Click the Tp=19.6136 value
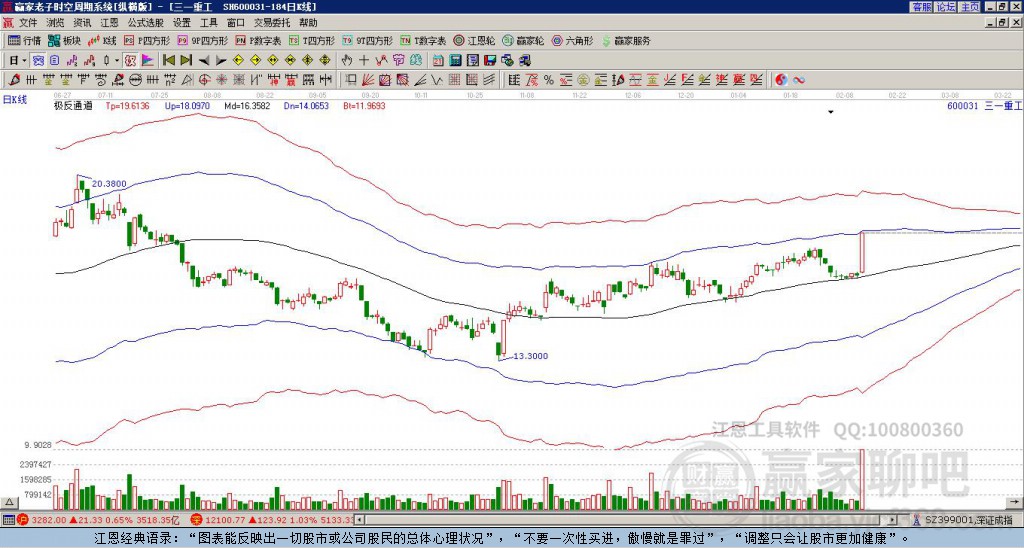The width and height of the screenshot is (1024, 548). point(127,105)
